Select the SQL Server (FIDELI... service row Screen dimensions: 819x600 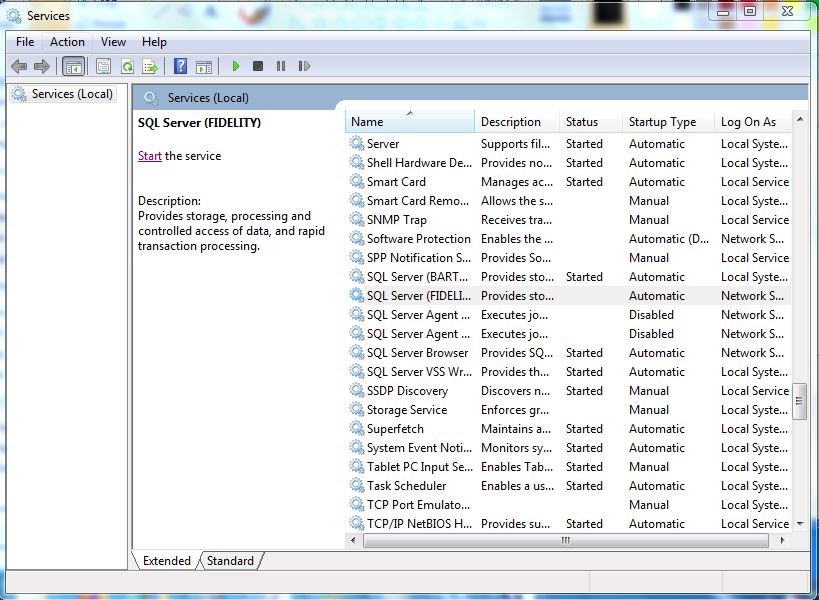(x=569, y=296)
